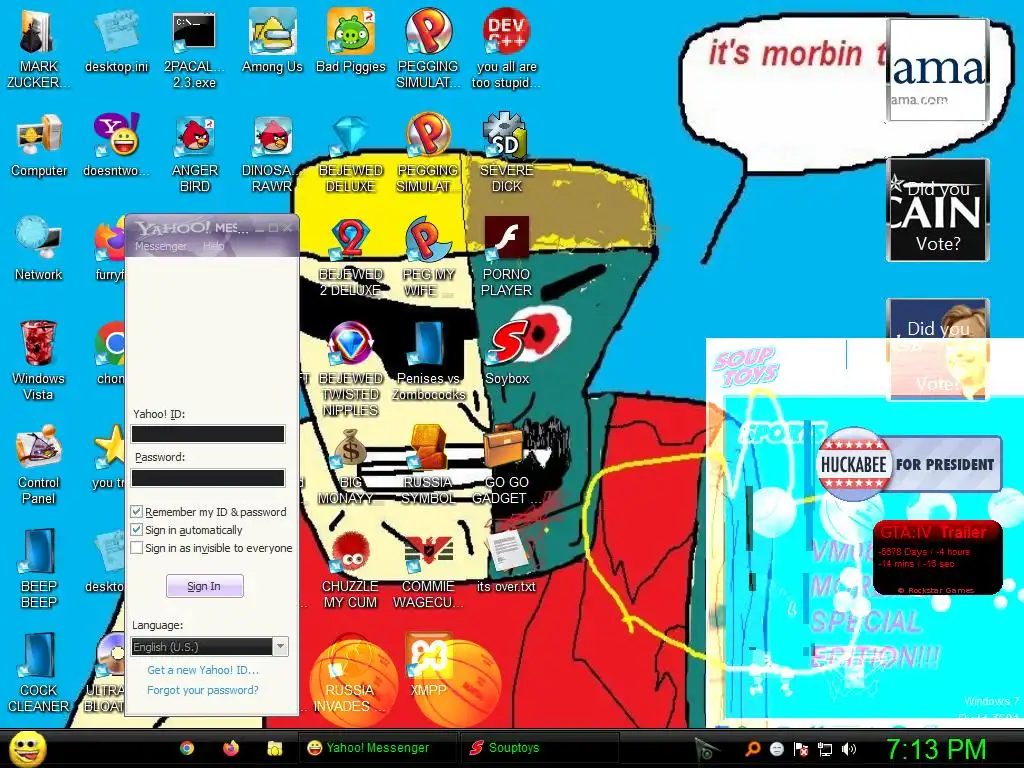Launch Firefox from the taskbar
Viewport: 1024px width, 768px height.
click(231, 748)
